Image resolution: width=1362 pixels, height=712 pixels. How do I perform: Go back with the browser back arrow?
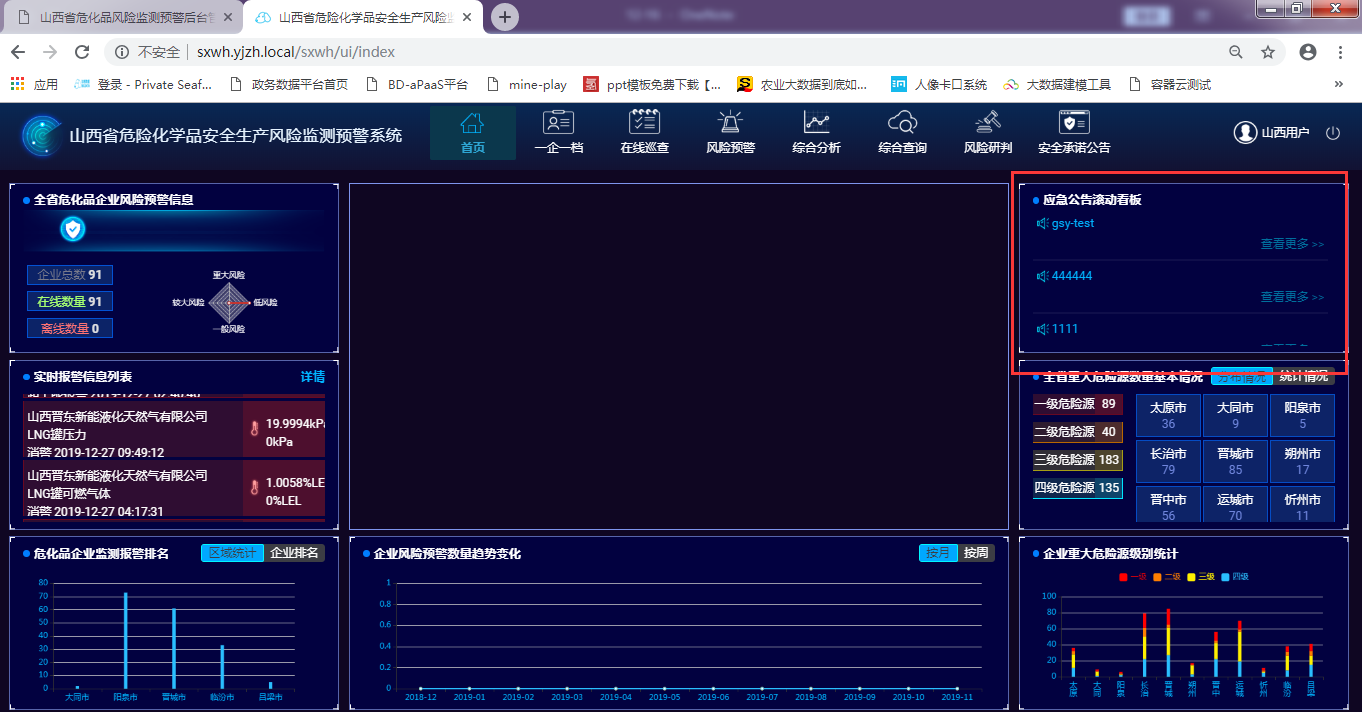point(19,52)
